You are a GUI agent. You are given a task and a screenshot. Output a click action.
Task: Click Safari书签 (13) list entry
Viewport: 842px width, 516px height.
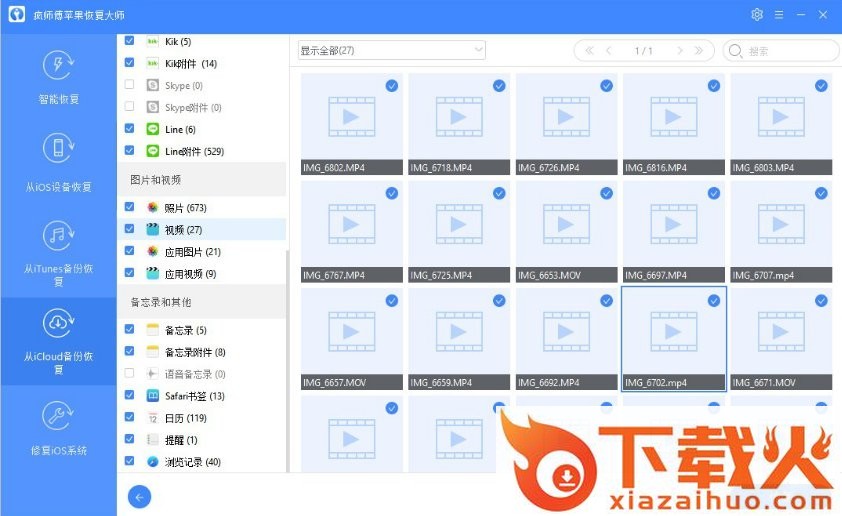[x=194, y=396]
